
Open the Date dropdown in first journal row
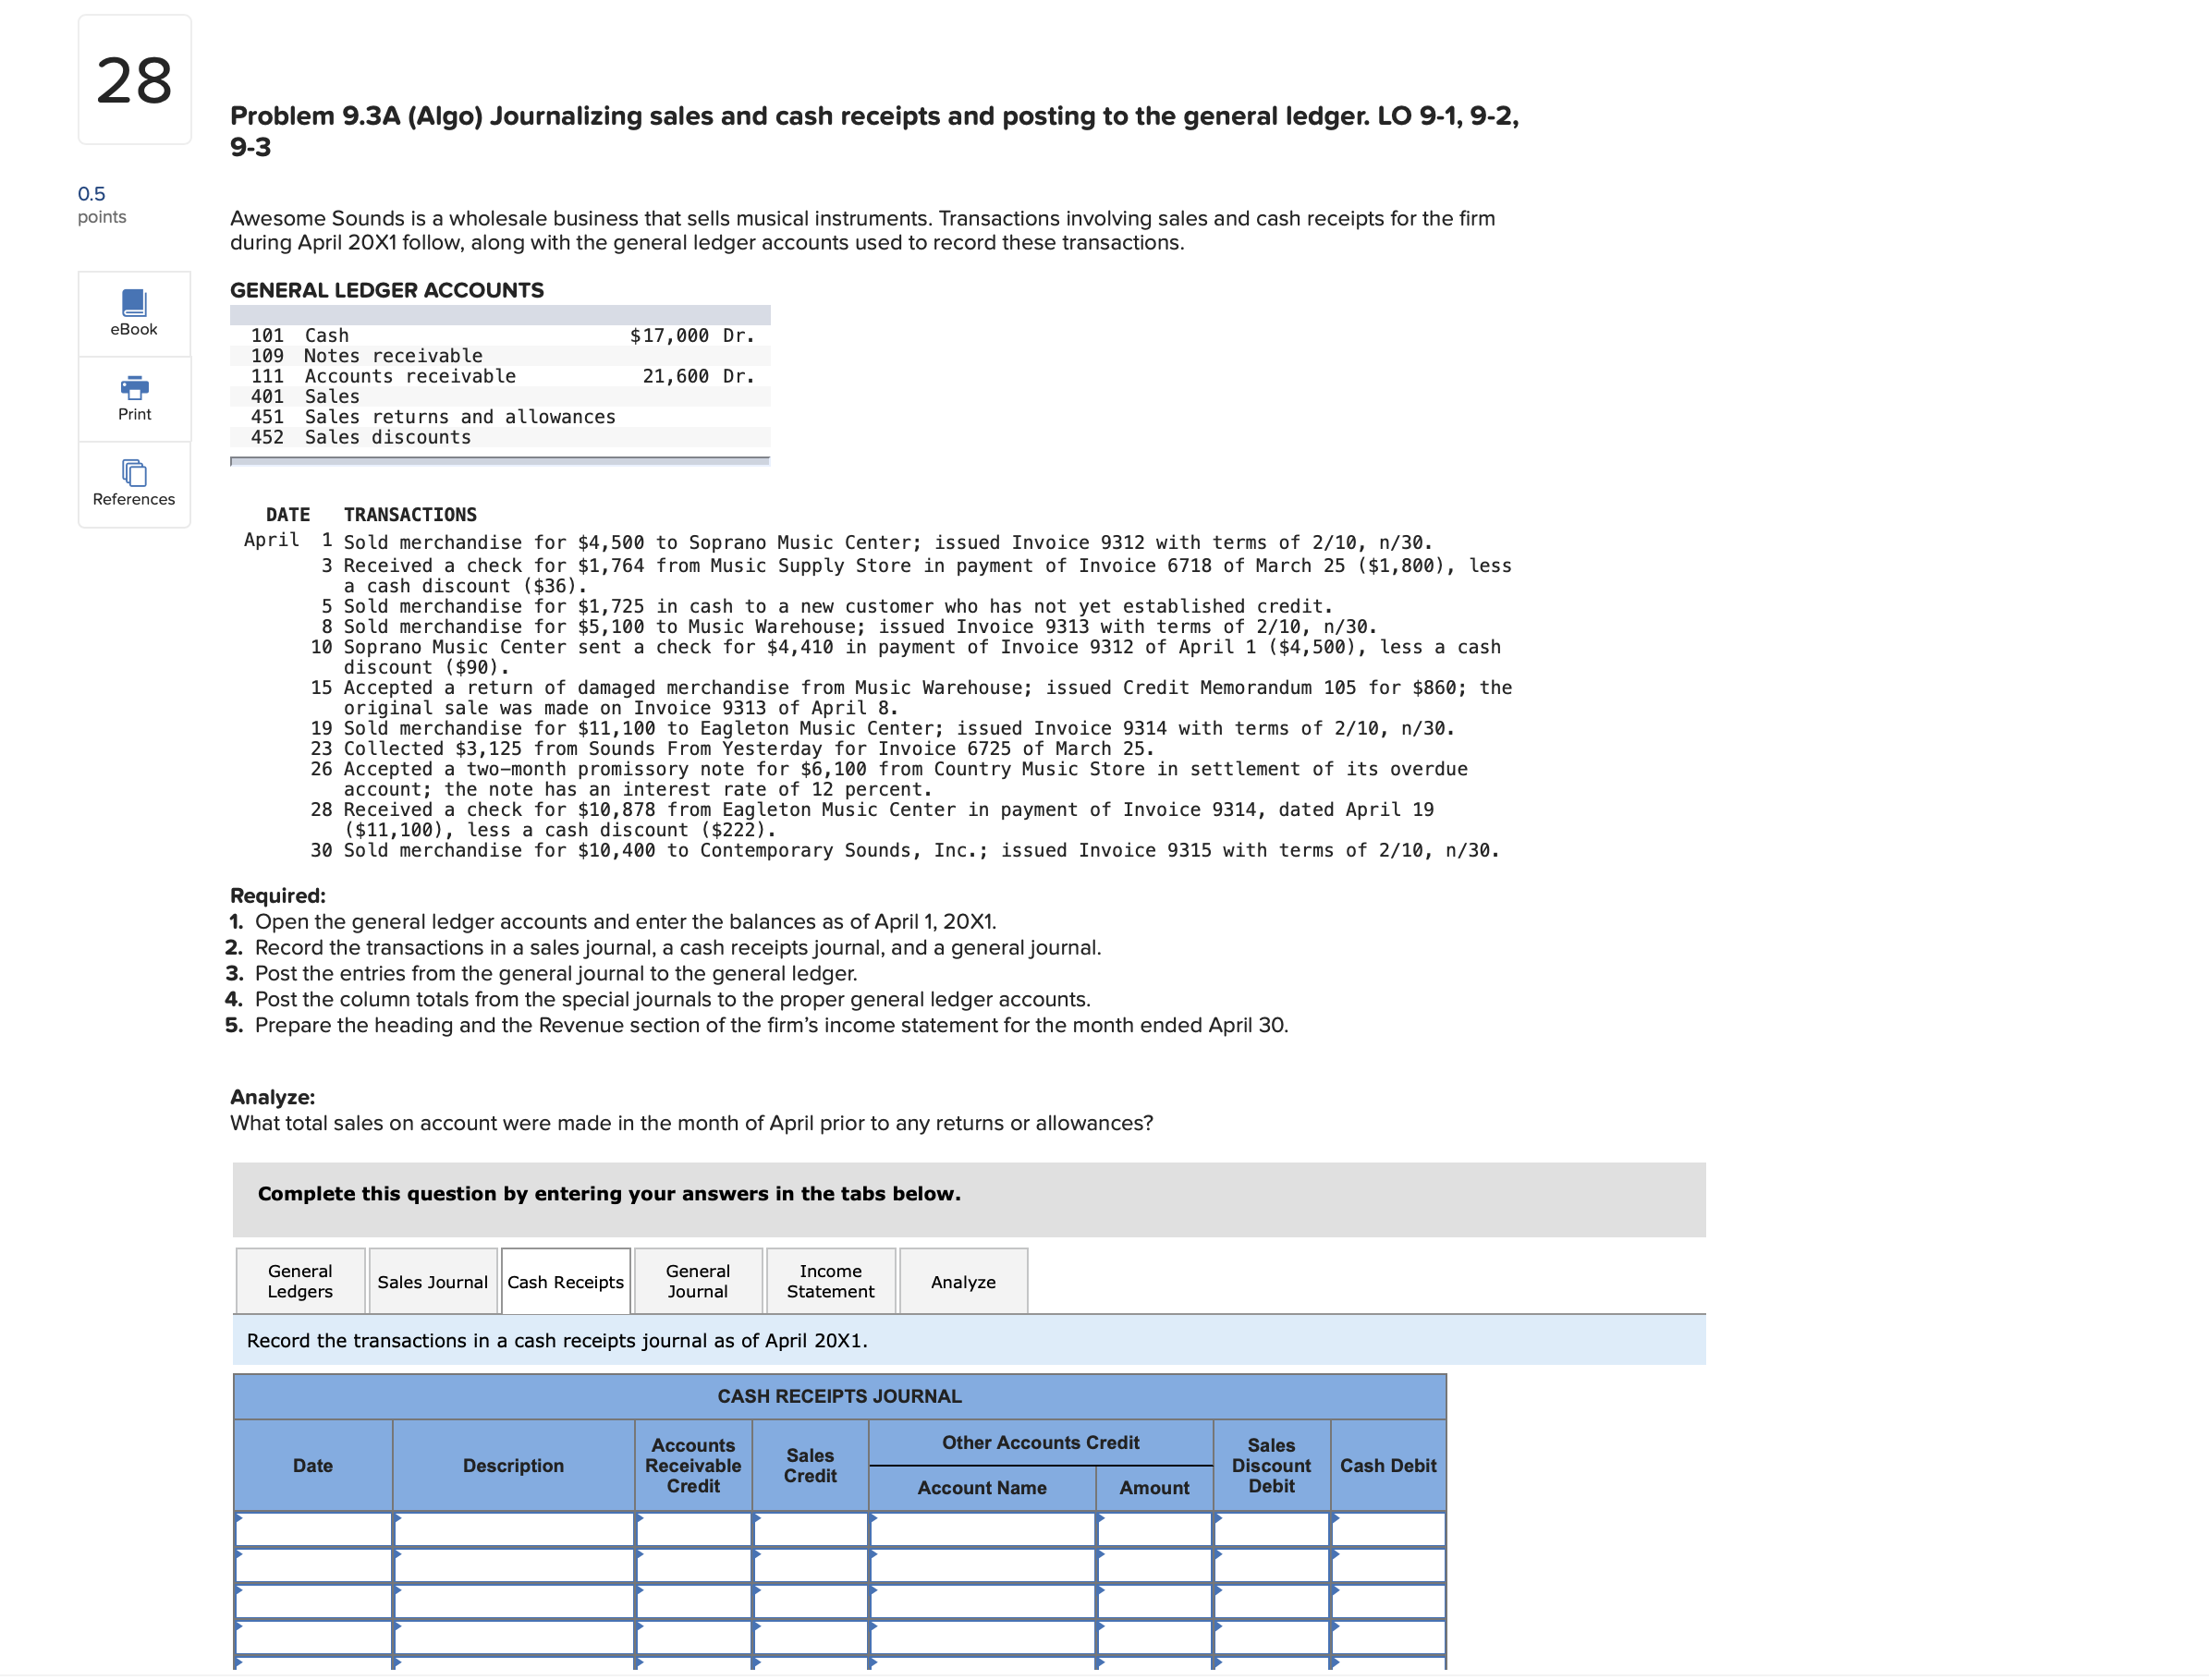pyautogui.click(x=243, y=1528)
